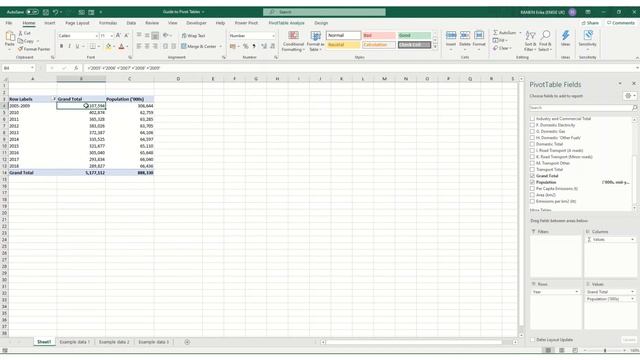Toggle italic formatting

[69, 47]
